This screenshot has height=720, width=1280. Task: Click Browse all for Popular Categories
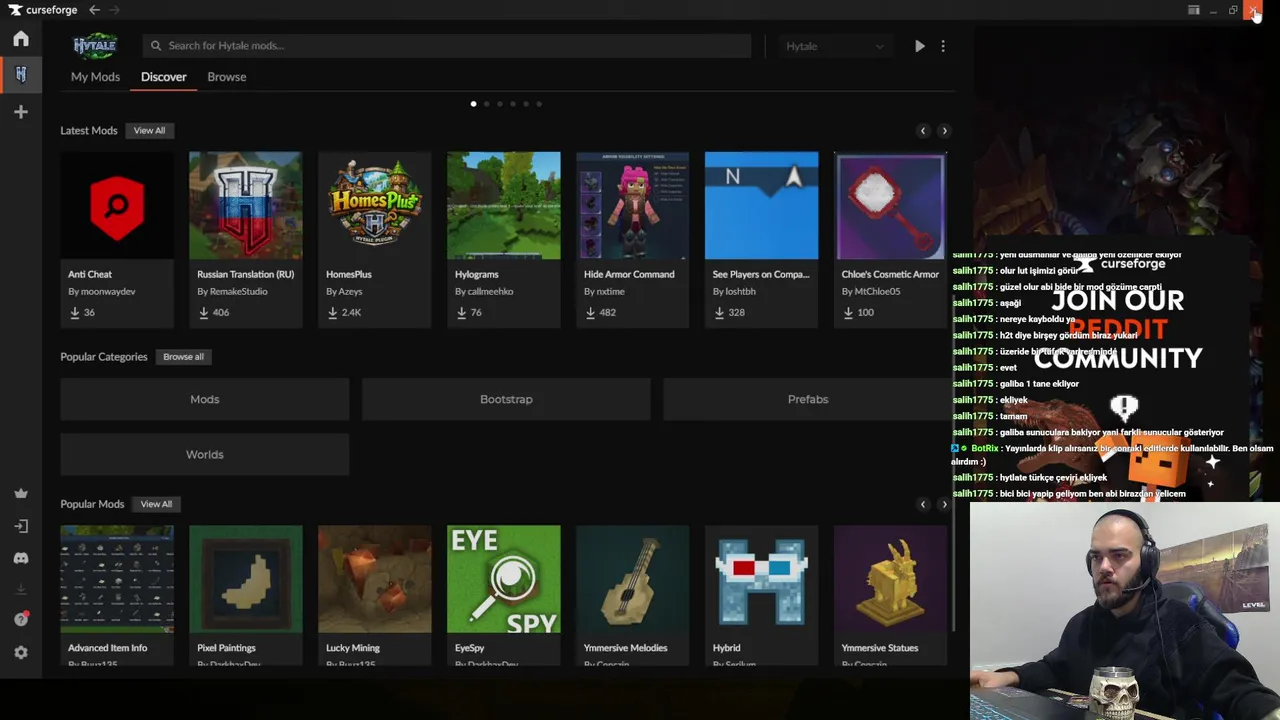tap(183, 357)
